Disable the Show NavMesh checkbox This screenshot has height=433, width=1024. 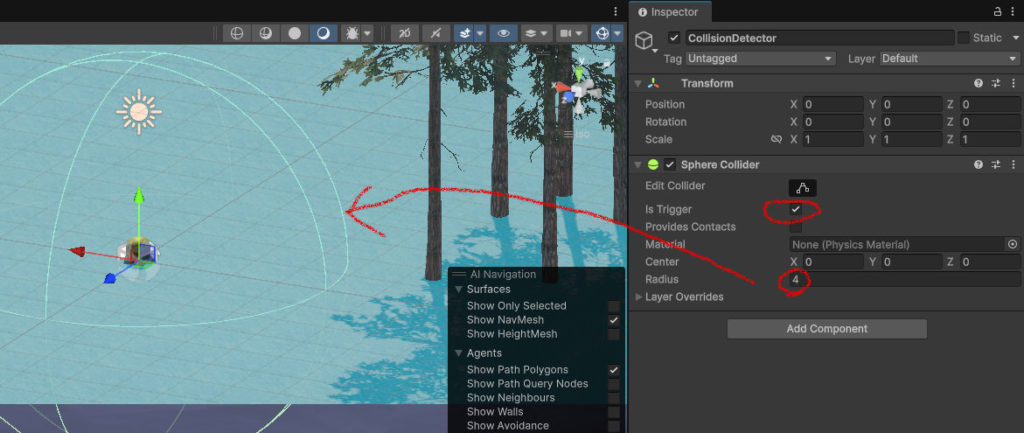pyautogui.click(x=614, y=320)
